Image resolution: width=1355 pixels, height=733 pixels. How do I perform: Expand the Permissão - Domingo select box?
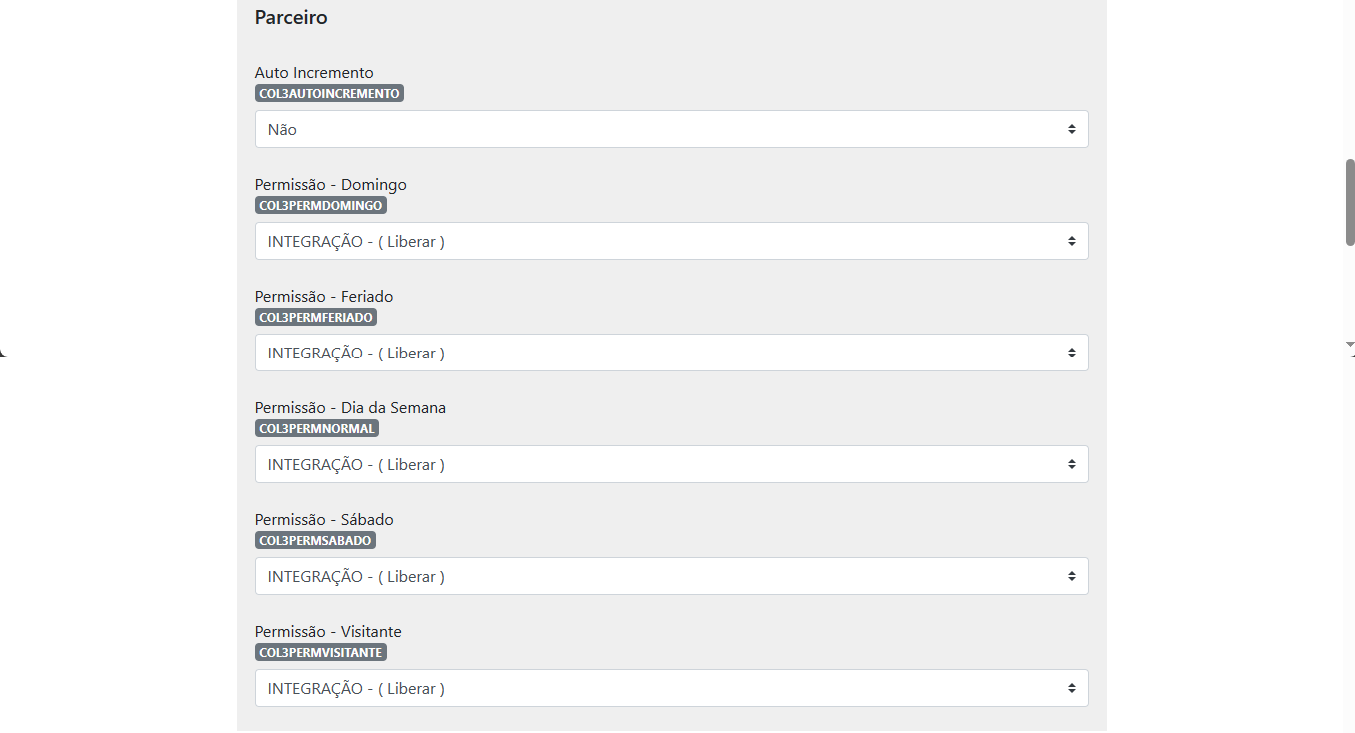tap(671, 241)
